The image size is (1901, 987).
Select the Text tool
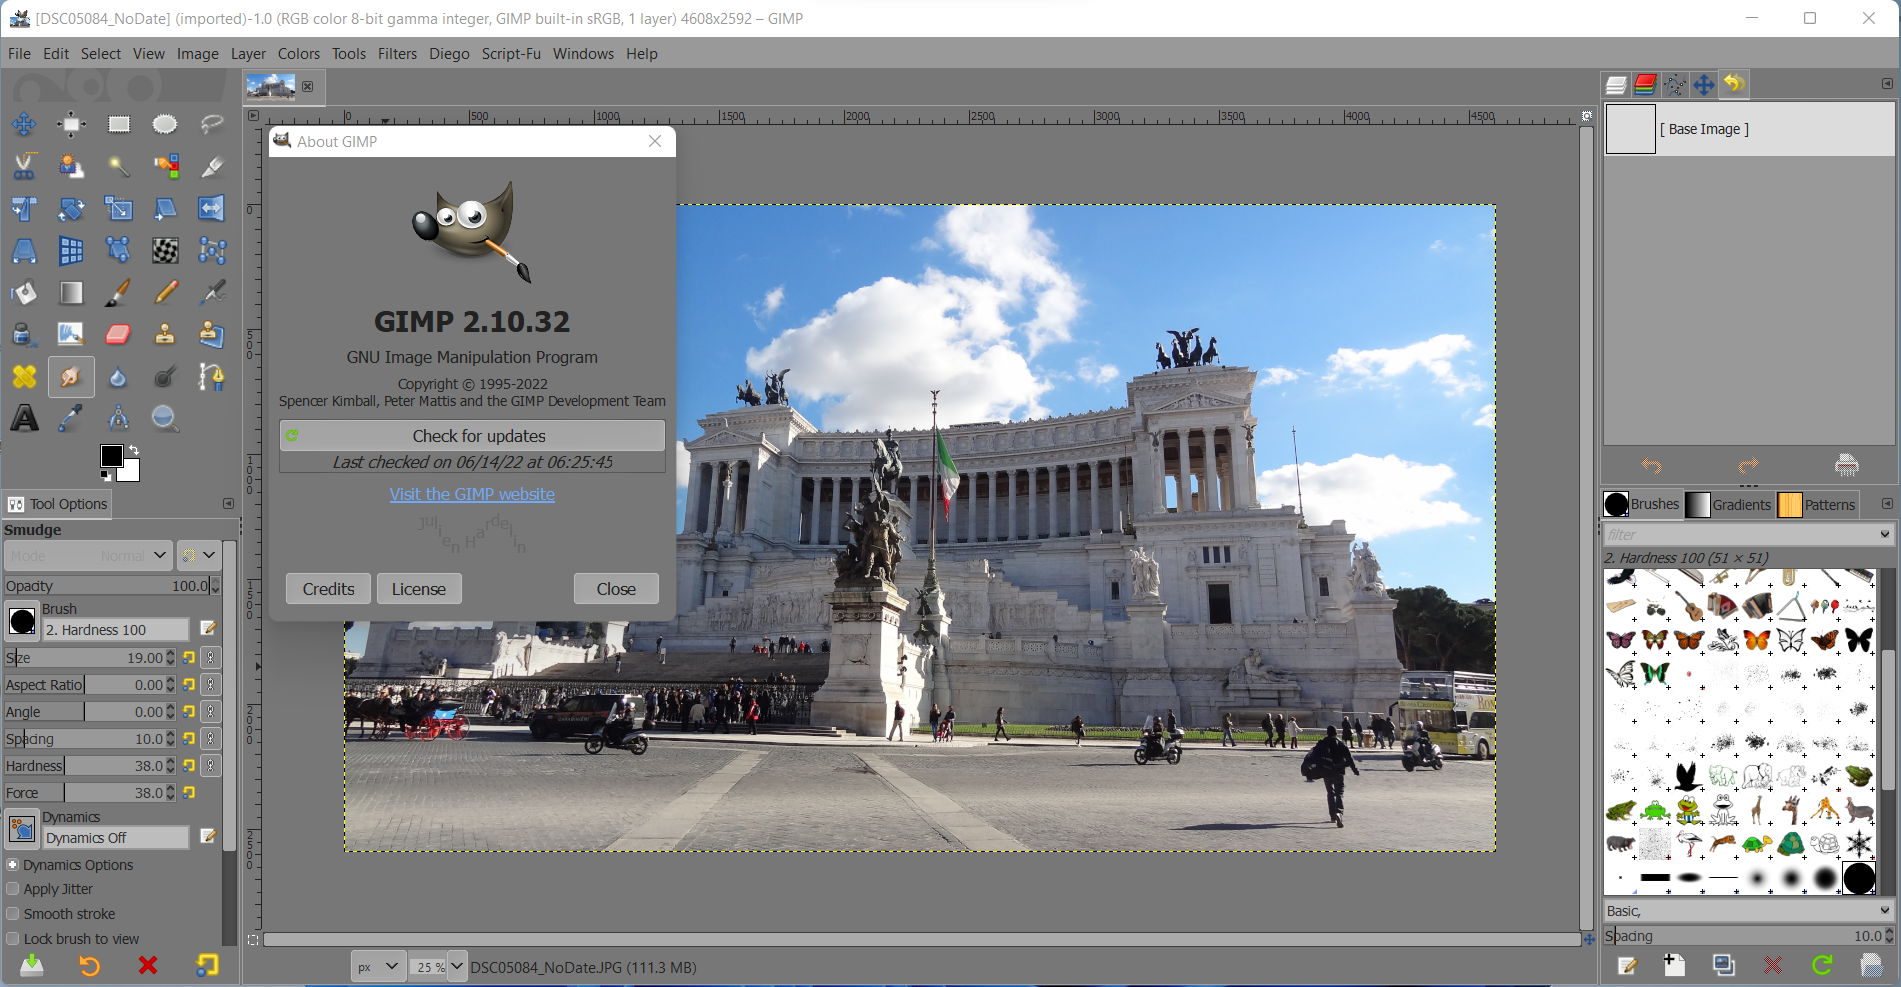[x=24, y=418]
